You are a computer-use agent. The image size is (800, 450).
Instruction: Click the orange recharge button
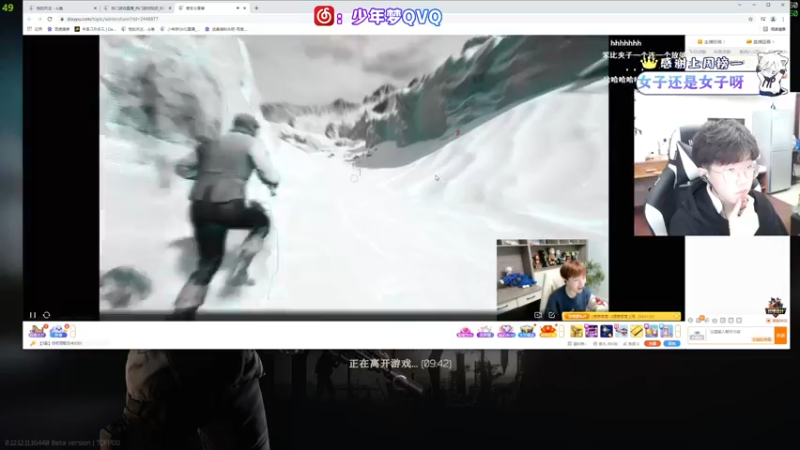(x=653, y=344)
